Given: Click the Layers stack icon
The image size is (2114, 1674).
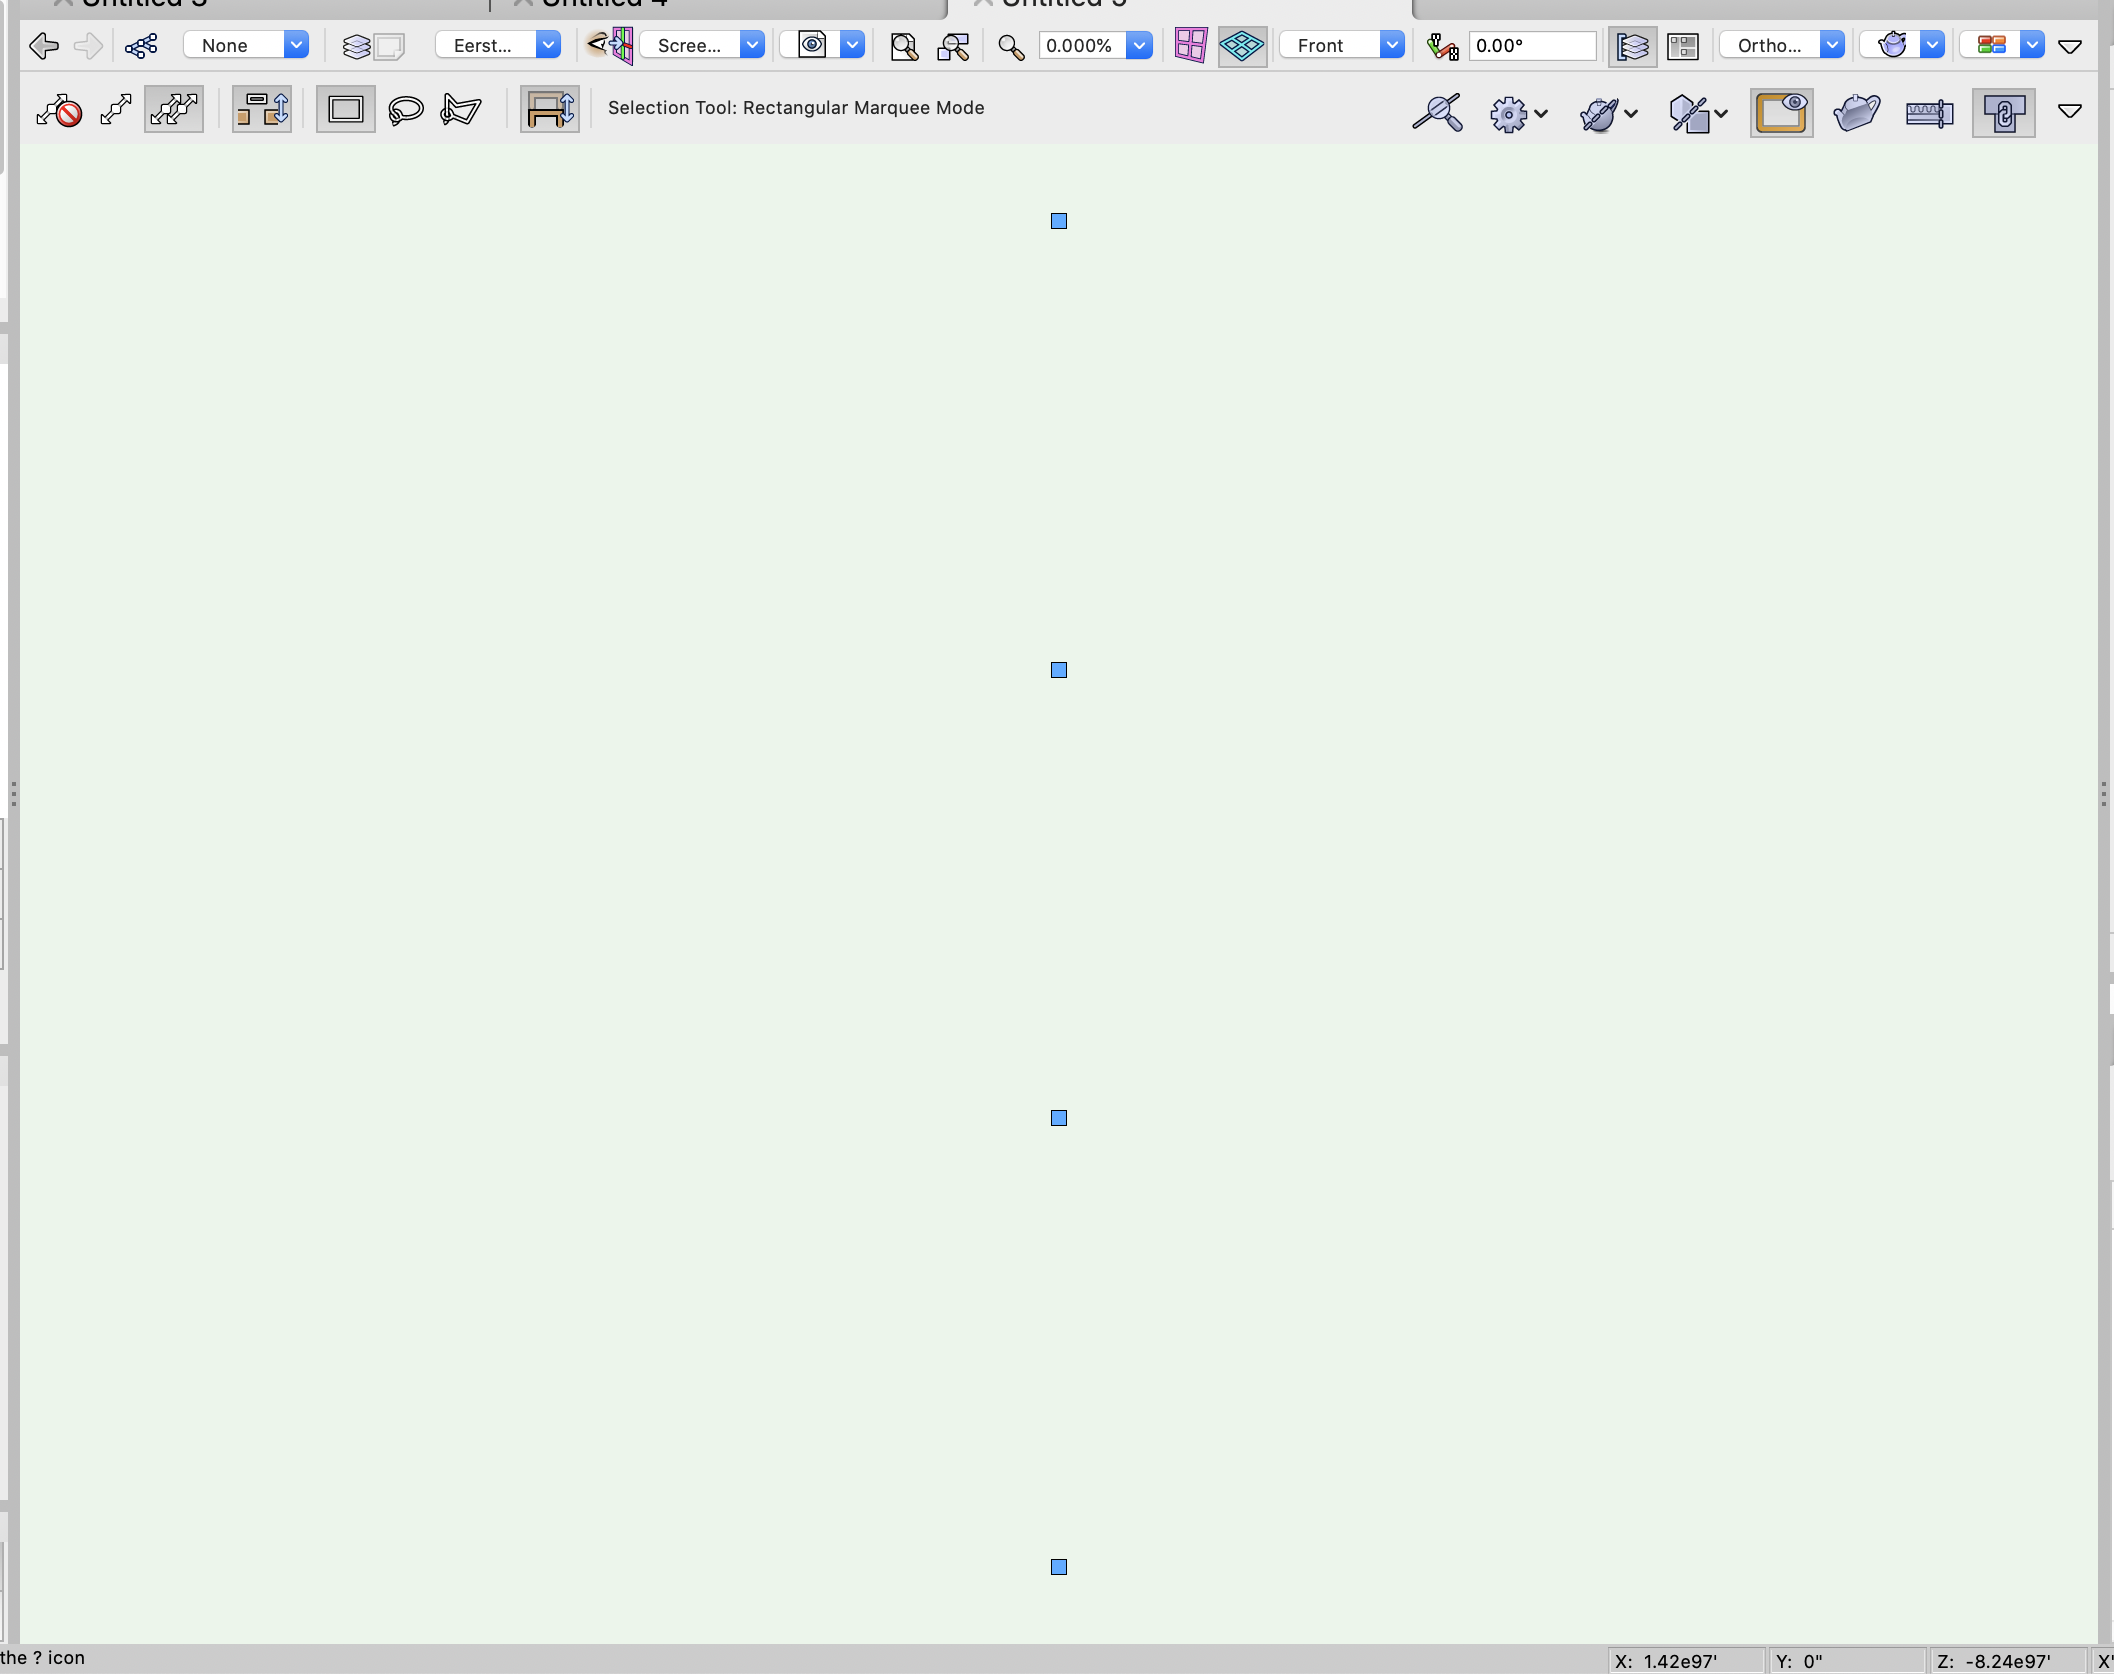Looking at the screenshot, I should click(x=357, y=46).
